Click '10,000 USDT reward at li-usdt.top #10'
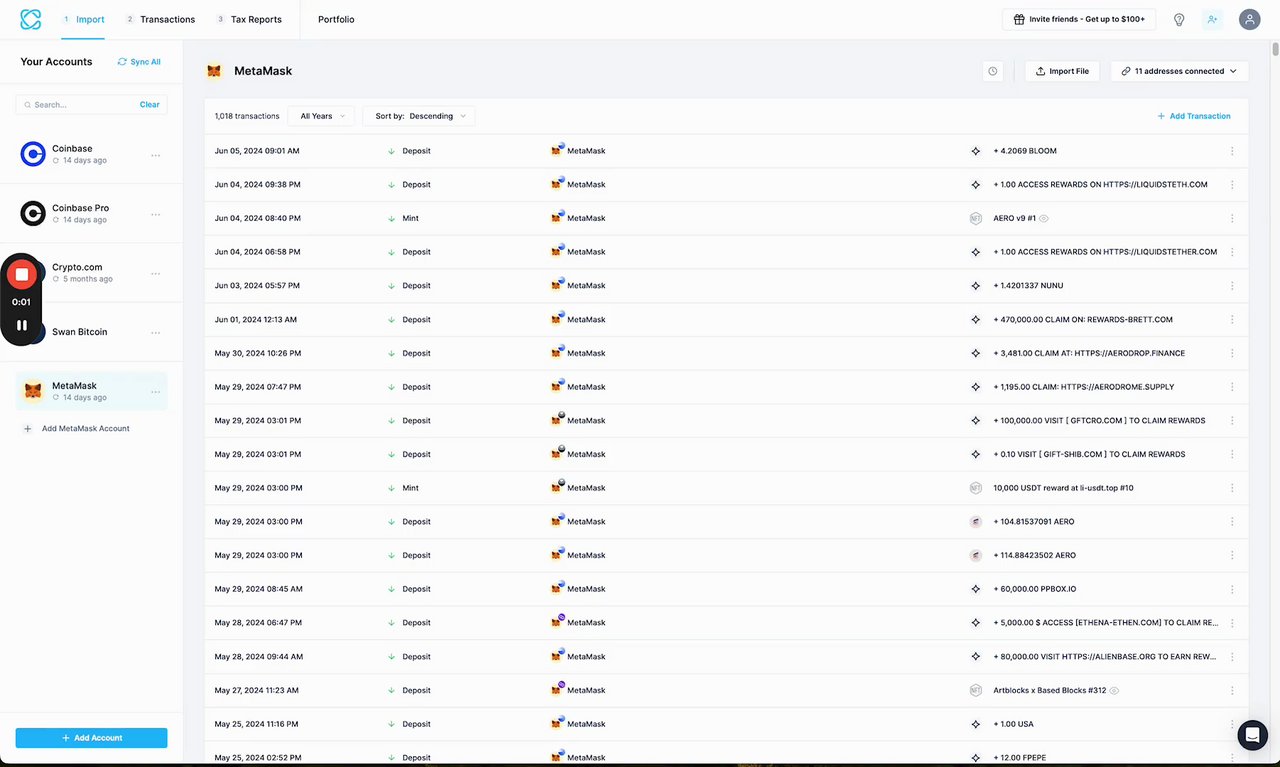The height and width of the screenshot is (767, 1280). (x=1063, y=488)
